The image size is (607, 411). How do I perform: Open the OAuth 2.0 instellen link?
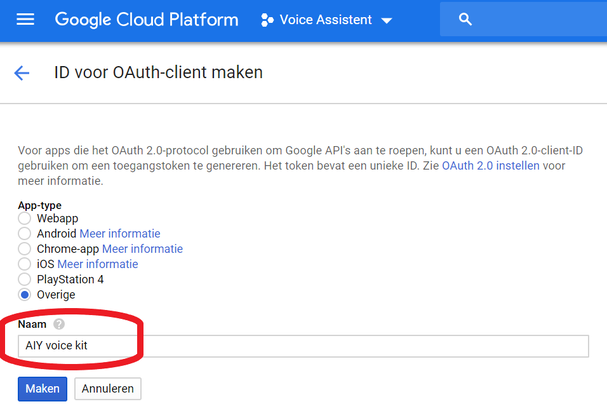click(x=490, y=166)
